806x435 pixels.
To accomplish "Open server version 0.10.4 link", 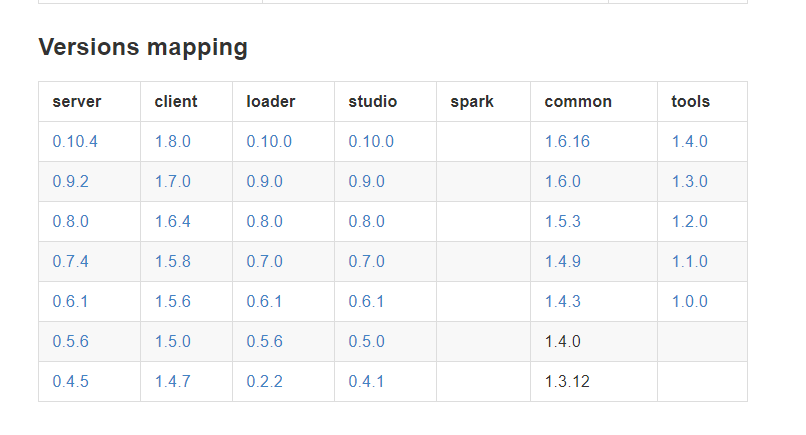I will 75,141.
